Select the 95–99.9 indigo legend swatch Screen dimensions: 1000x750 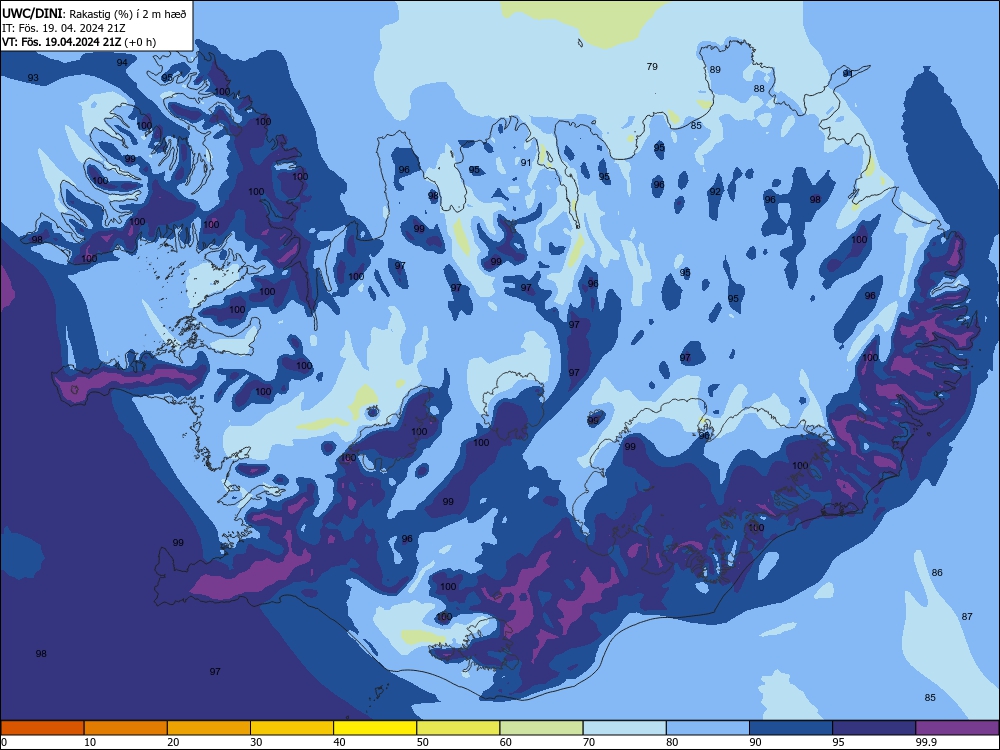point(874,728)
